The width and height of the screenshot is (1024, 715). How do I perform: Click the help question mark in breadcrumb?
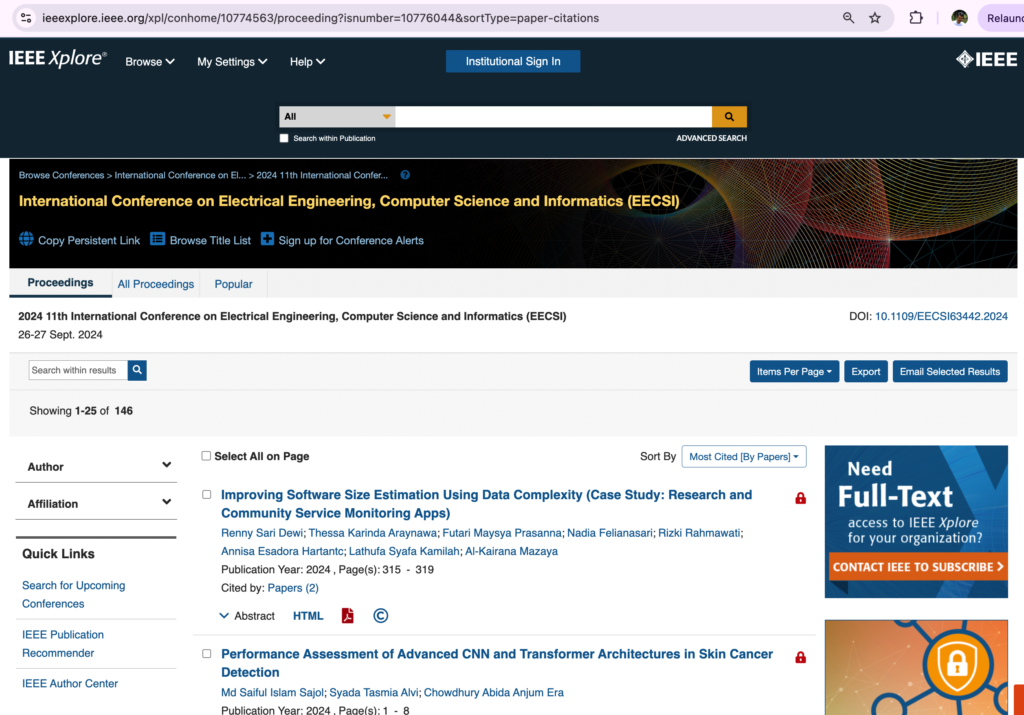(405, 175)
